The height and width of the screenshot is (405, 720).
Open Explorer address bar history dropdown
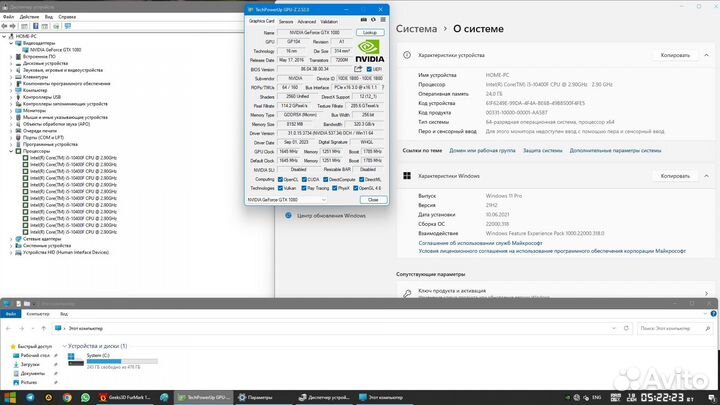[x=614, y=329]
